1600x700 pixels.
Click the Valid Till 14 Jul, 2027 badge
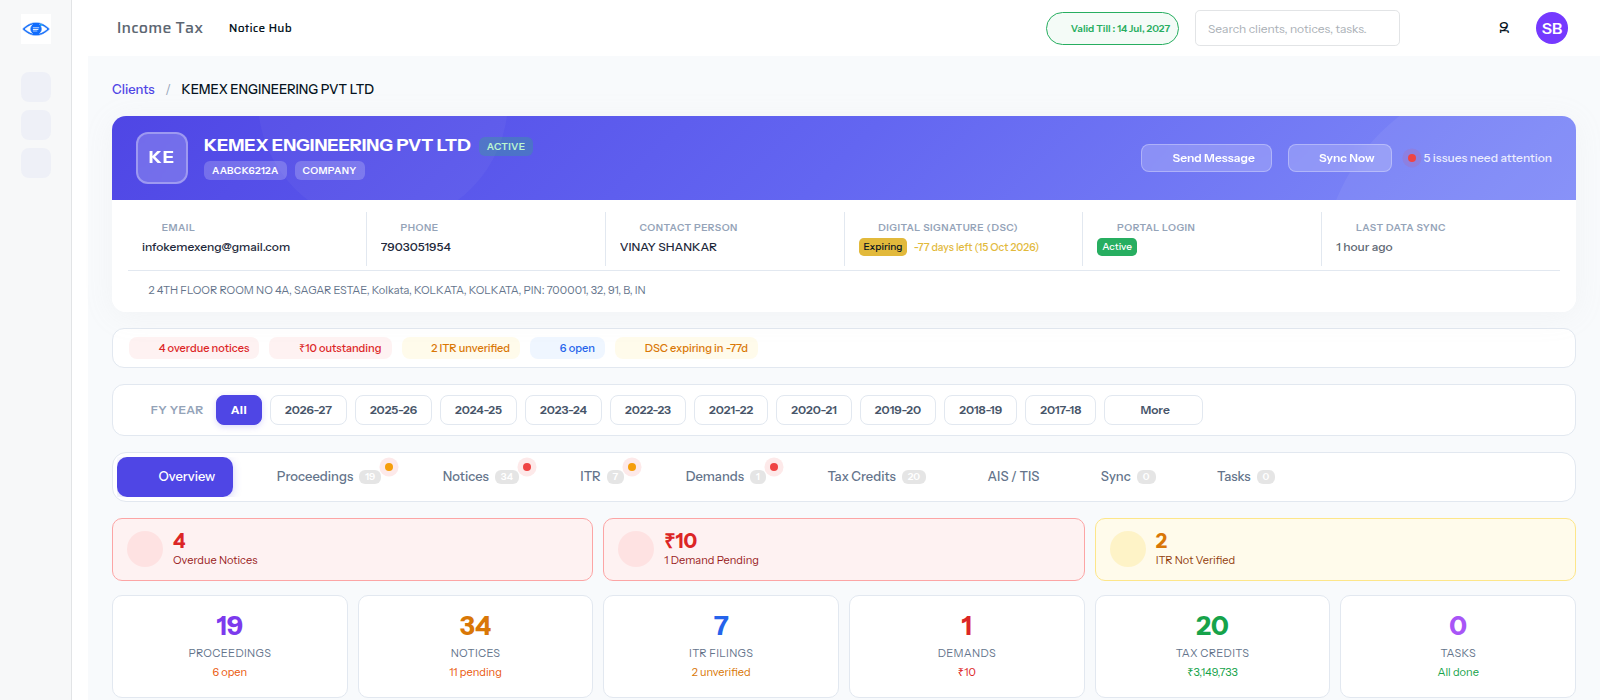[x=1112, y=28]
